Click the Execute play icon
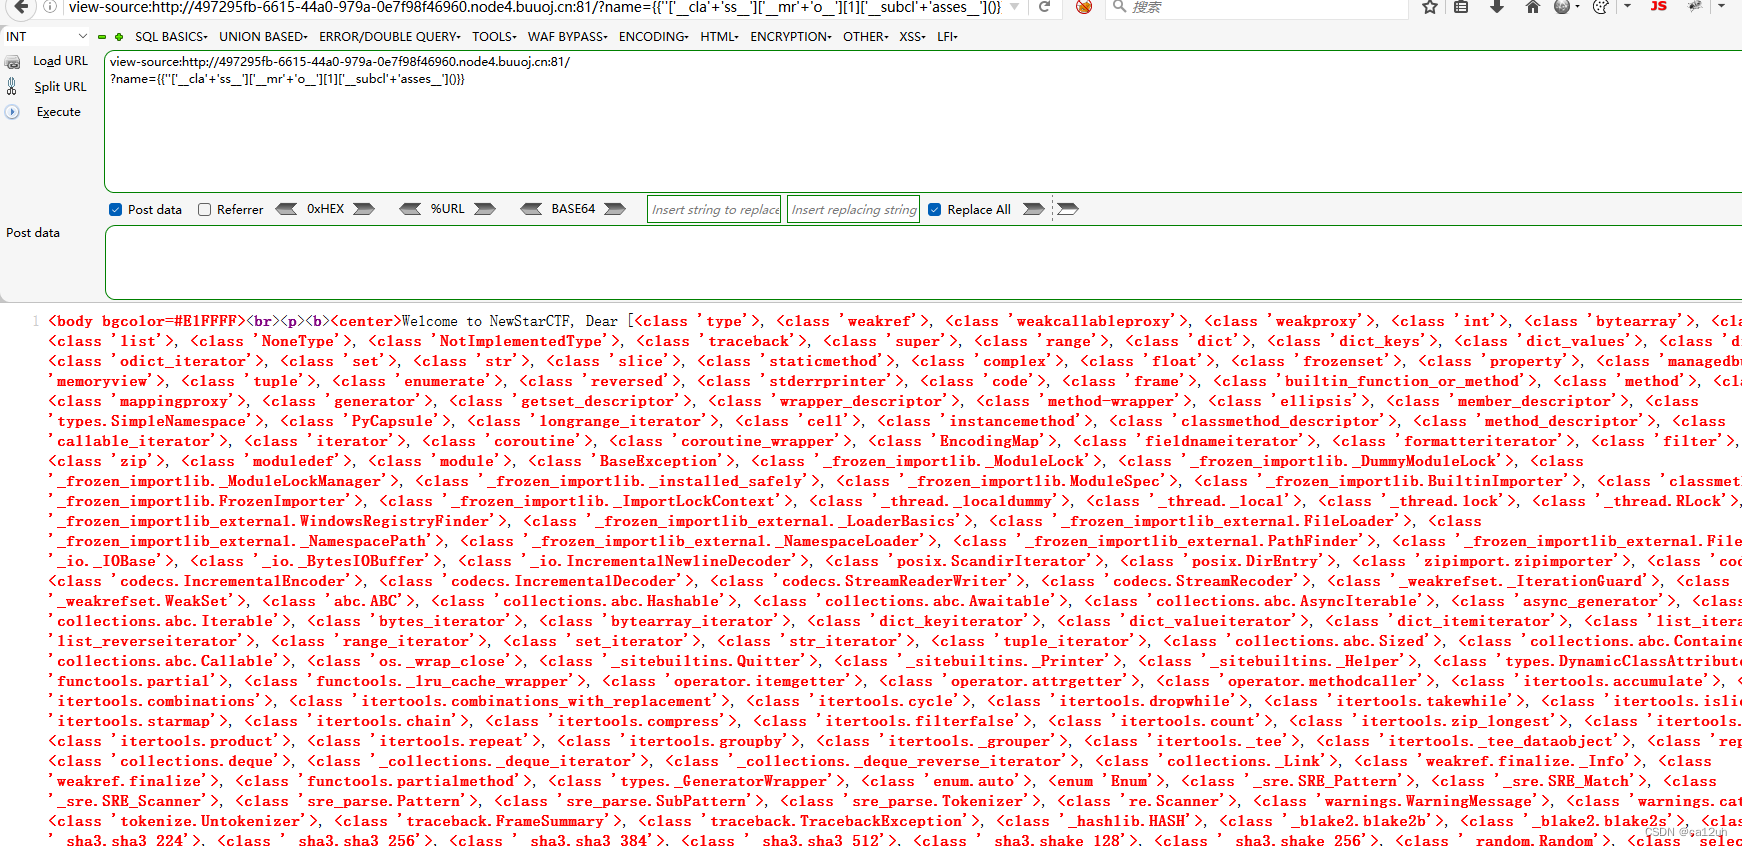Viewport: 1742px width, 846px height. point(13,112)
